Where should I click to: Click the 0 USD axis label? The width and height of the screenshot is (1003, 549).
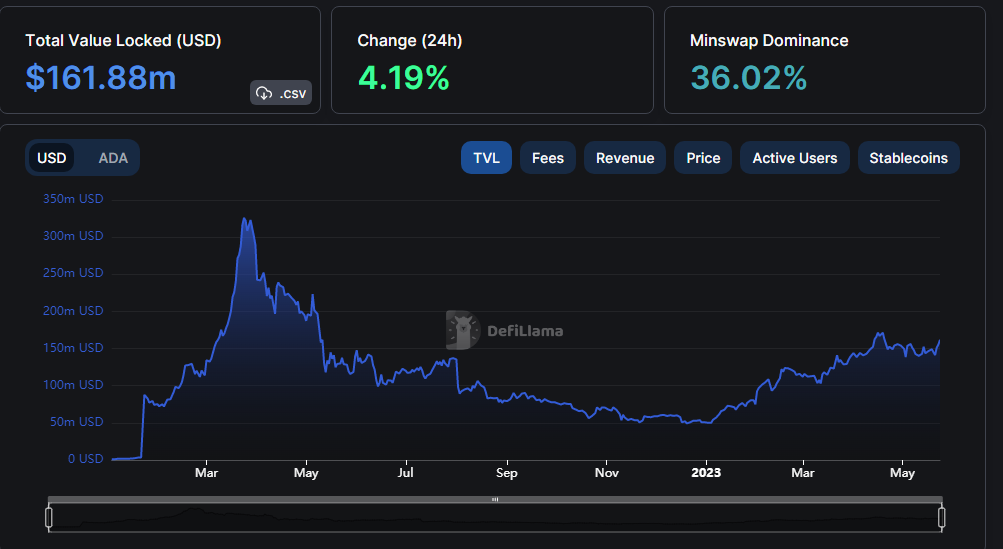point(86,459)
